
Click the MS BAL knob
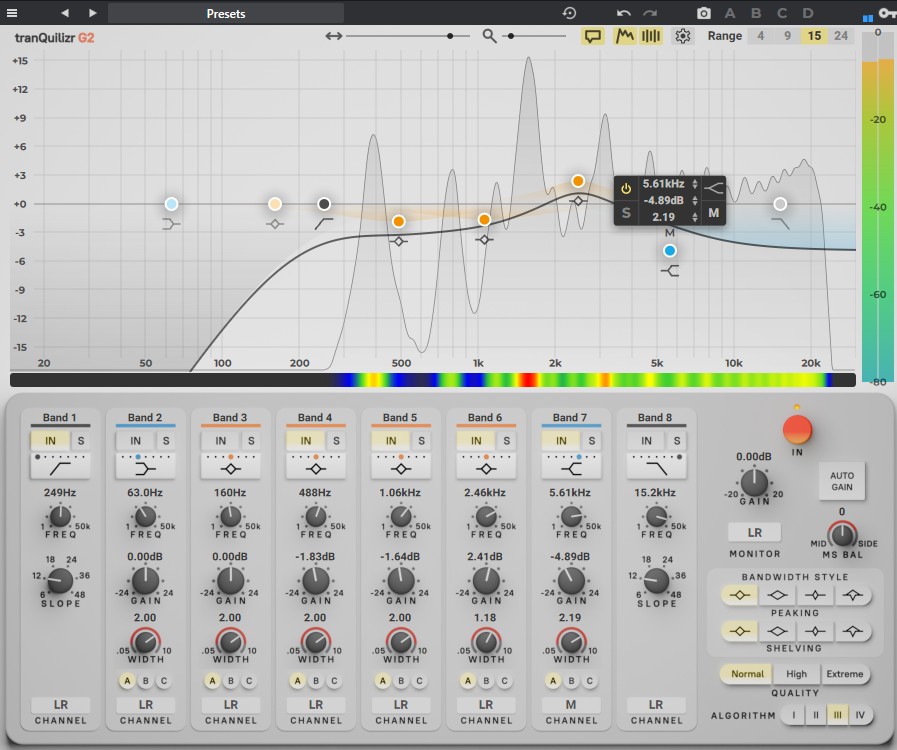coord(842,534)
